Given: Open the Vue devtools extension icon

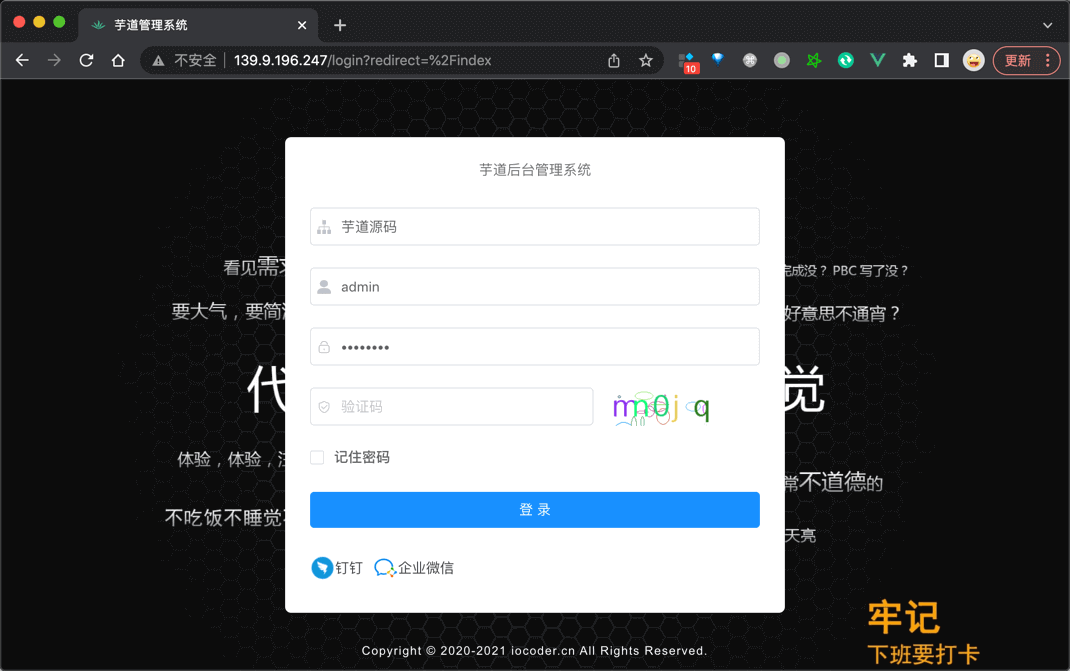Looking at the screenshot, I should pos(877,60).
